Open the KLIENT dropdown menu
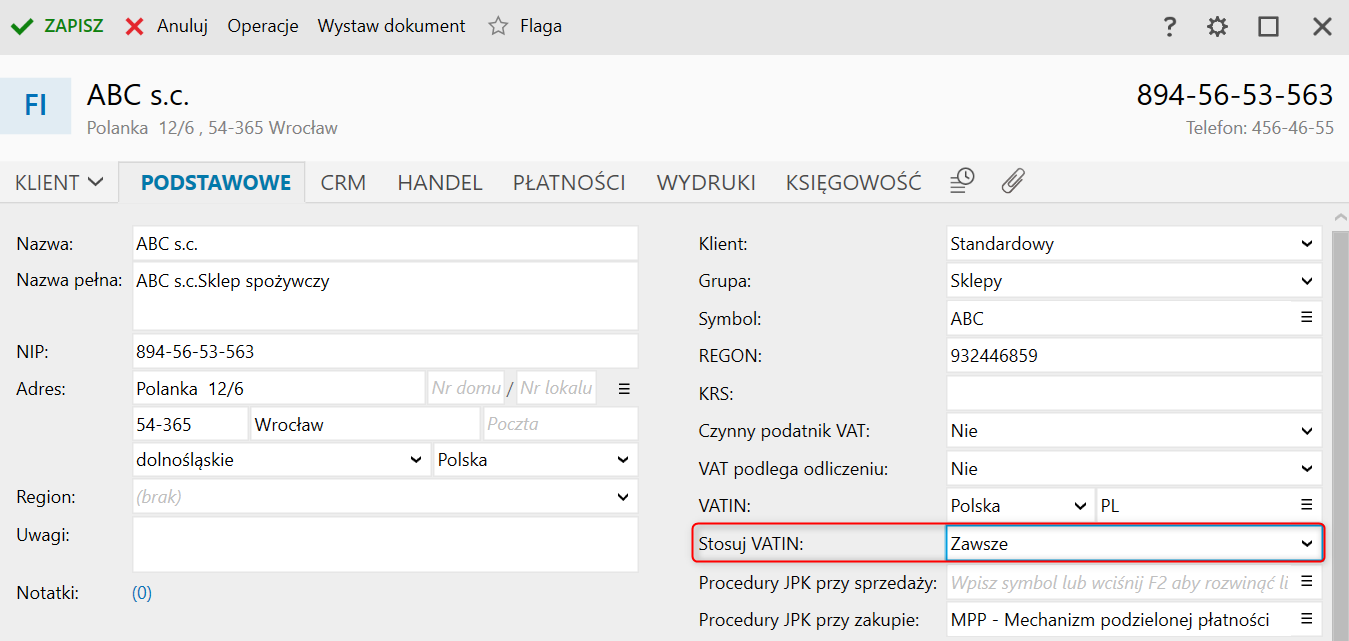 click(x=59, y=183)
